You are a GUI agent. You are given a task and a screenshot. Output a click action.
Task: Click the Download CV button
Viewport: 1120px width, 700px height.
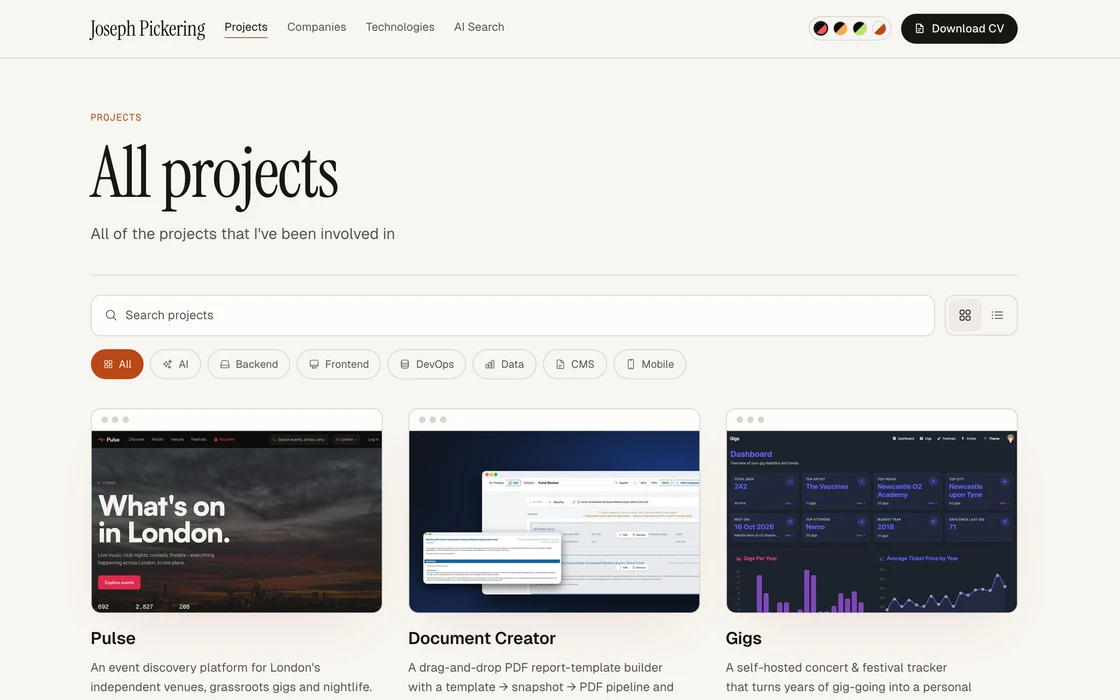pyautogui.click(x=959, y=29)
